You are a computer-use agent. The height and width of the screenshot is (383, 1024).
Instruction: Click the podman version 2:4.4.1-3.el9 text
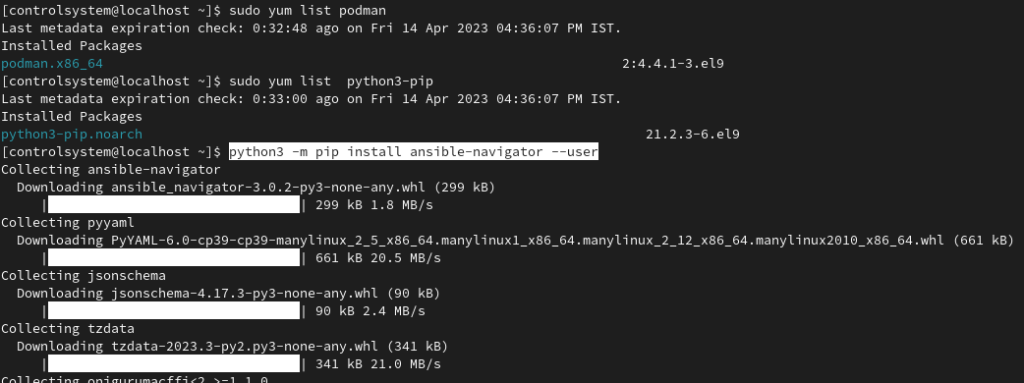(x=673, y=64)
